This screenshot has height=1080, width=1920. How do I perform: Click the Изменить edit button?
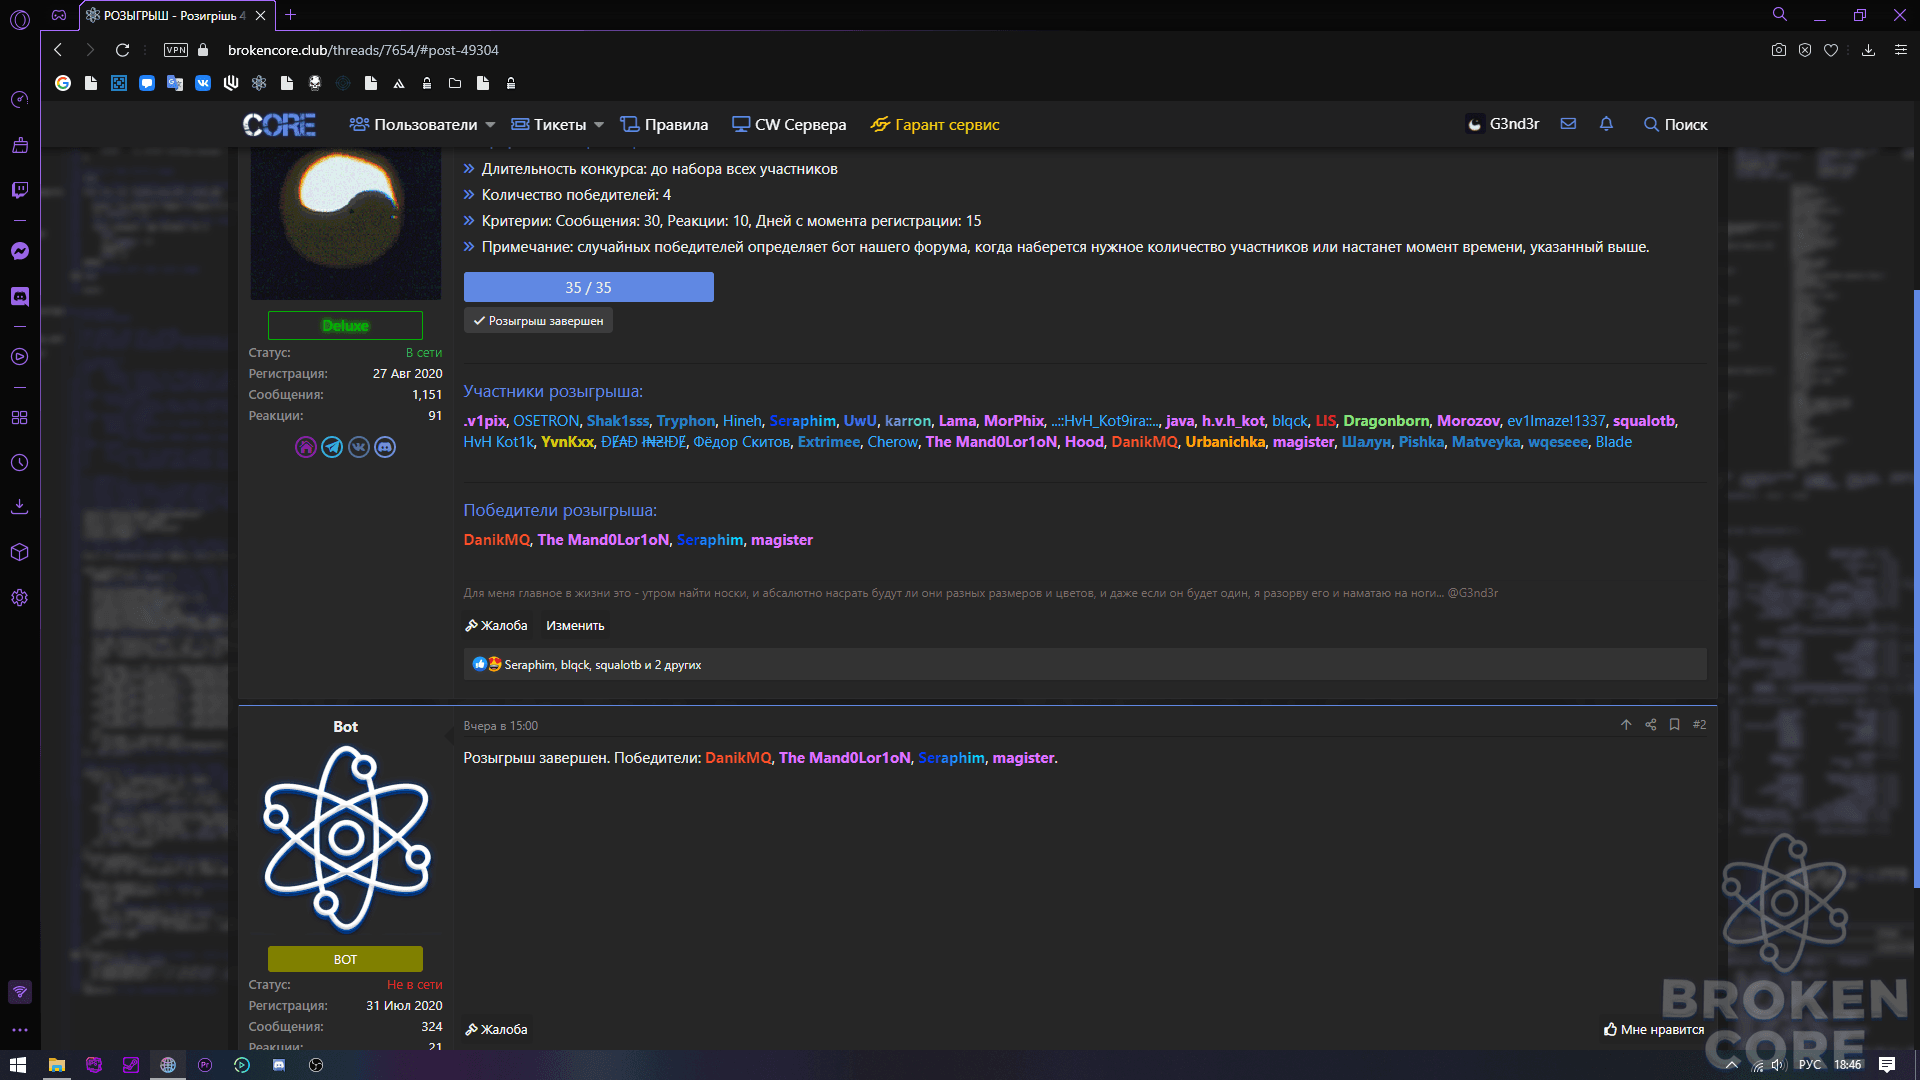point(575,626)
